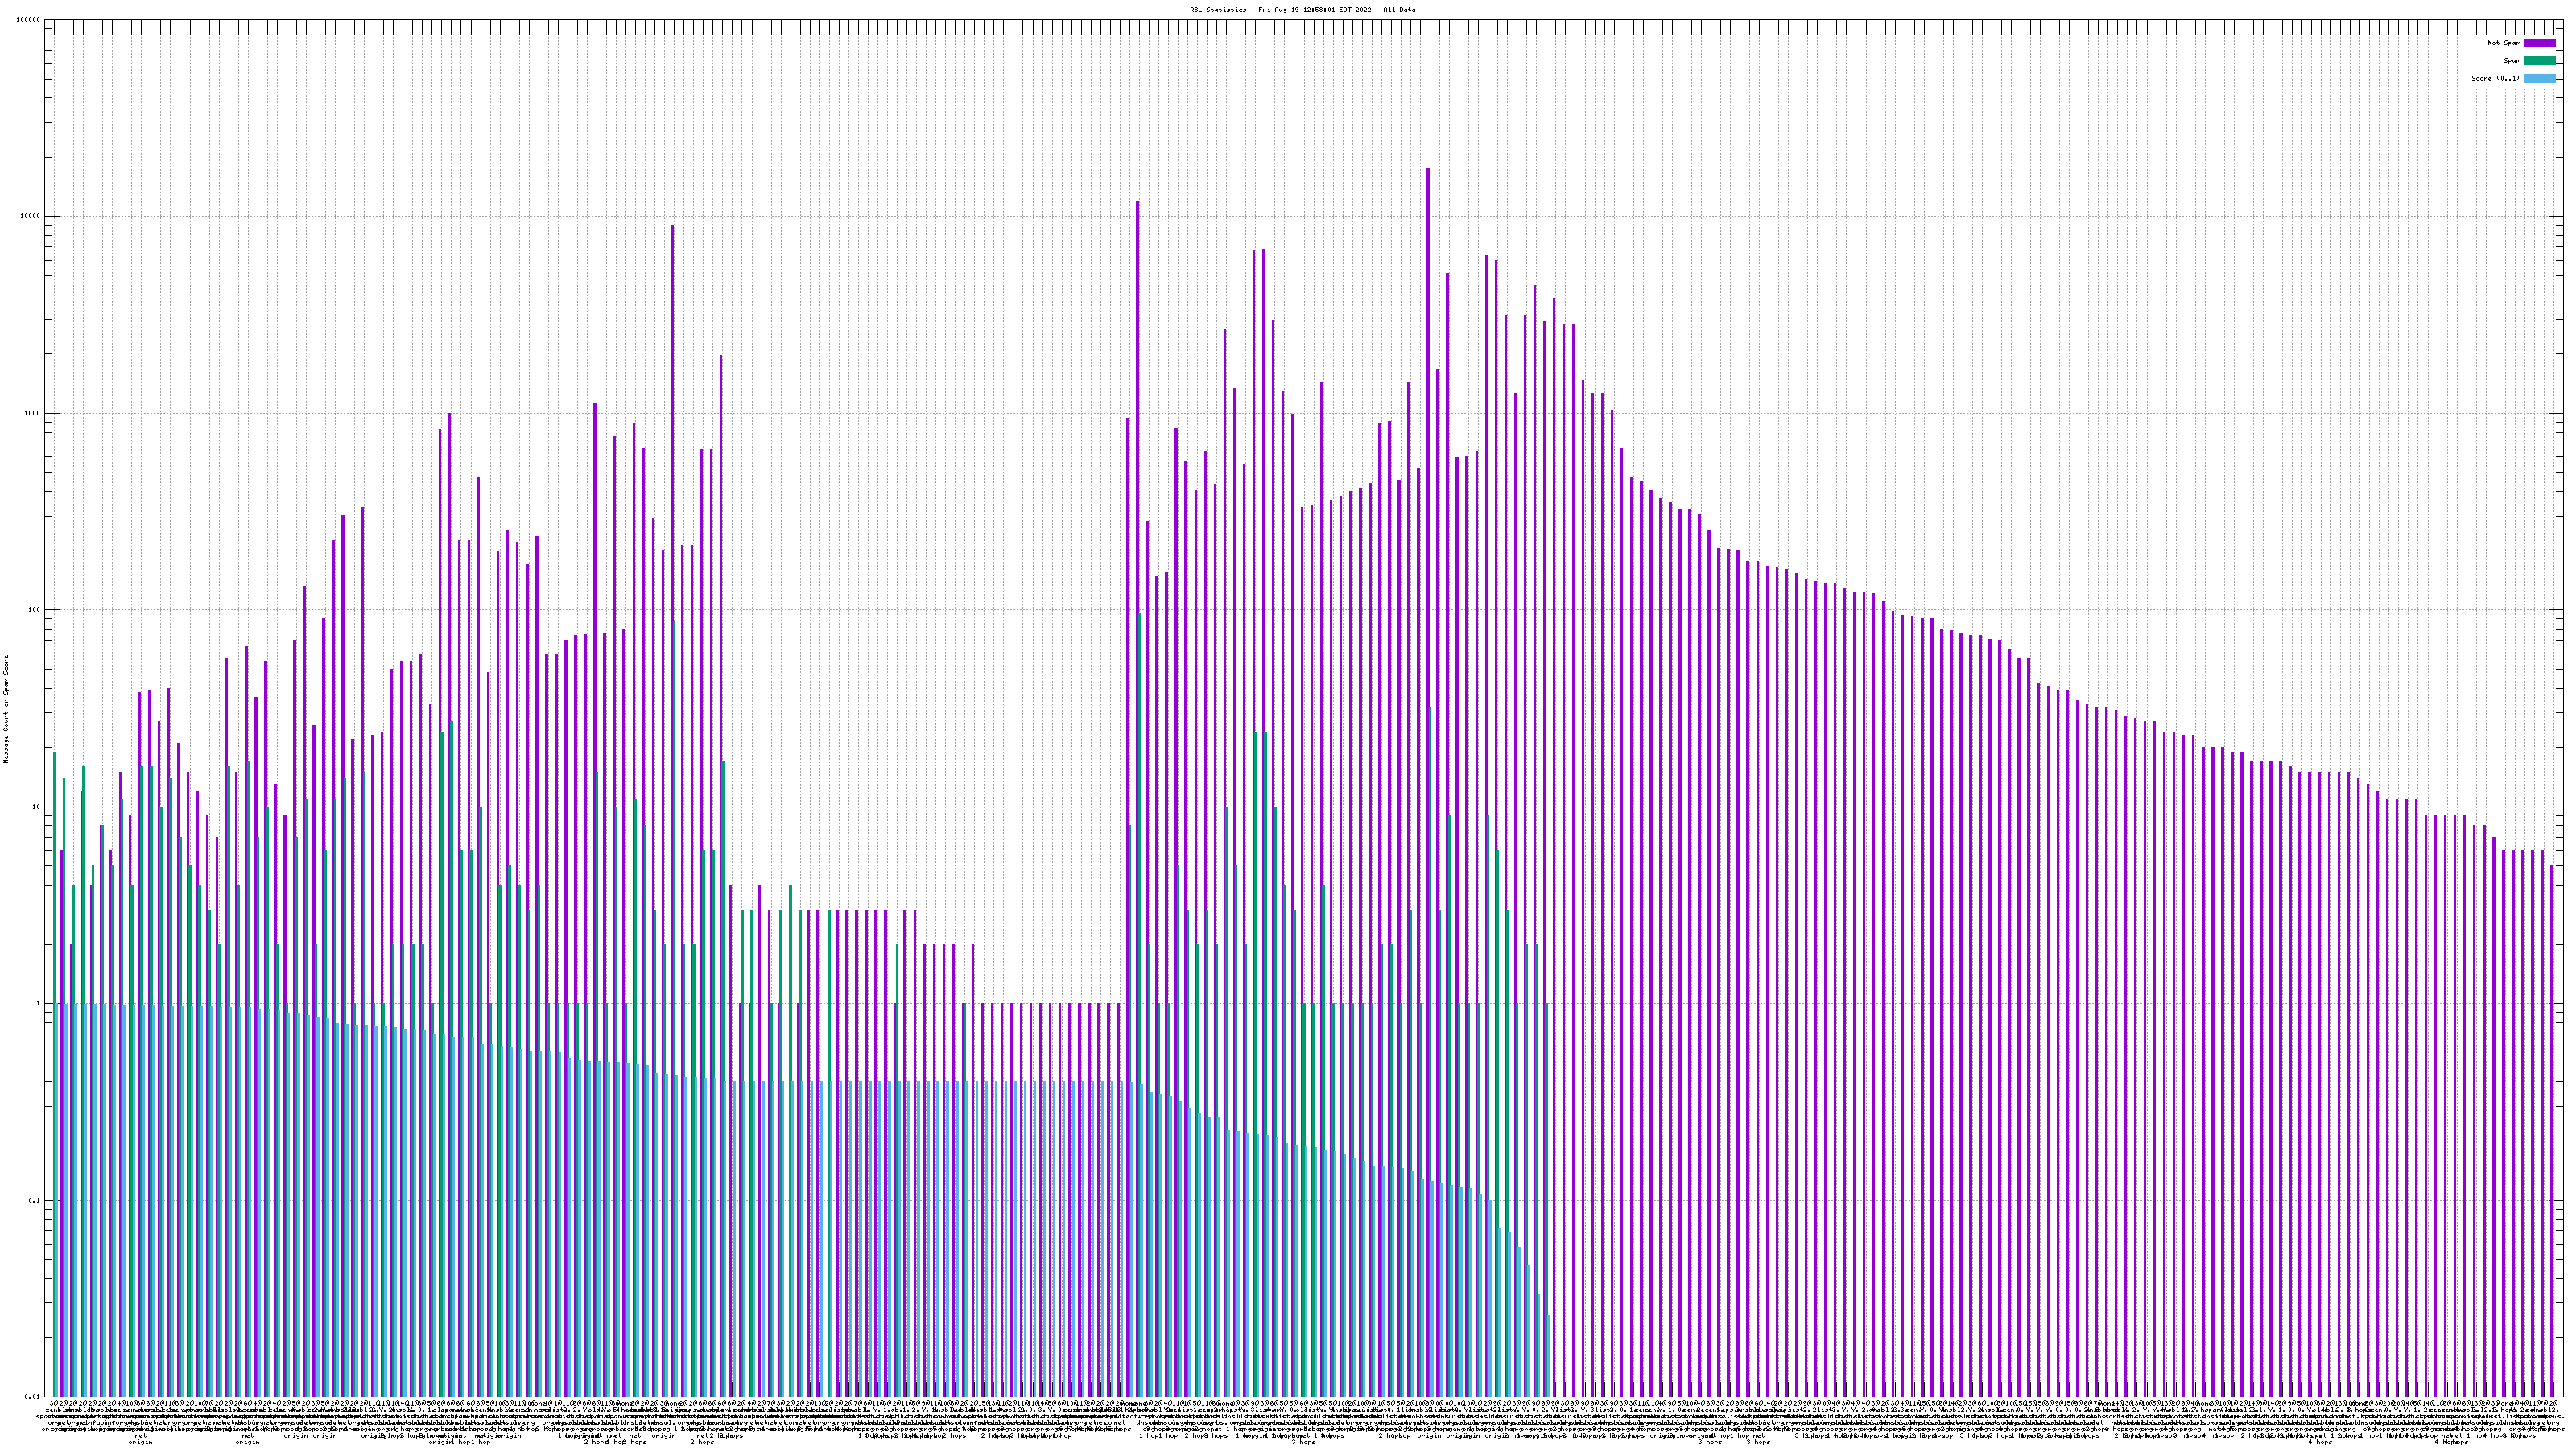2576x1449 pixels.
Task: Click the 100 y-axis tick label
Action: [x=35, y=611]
